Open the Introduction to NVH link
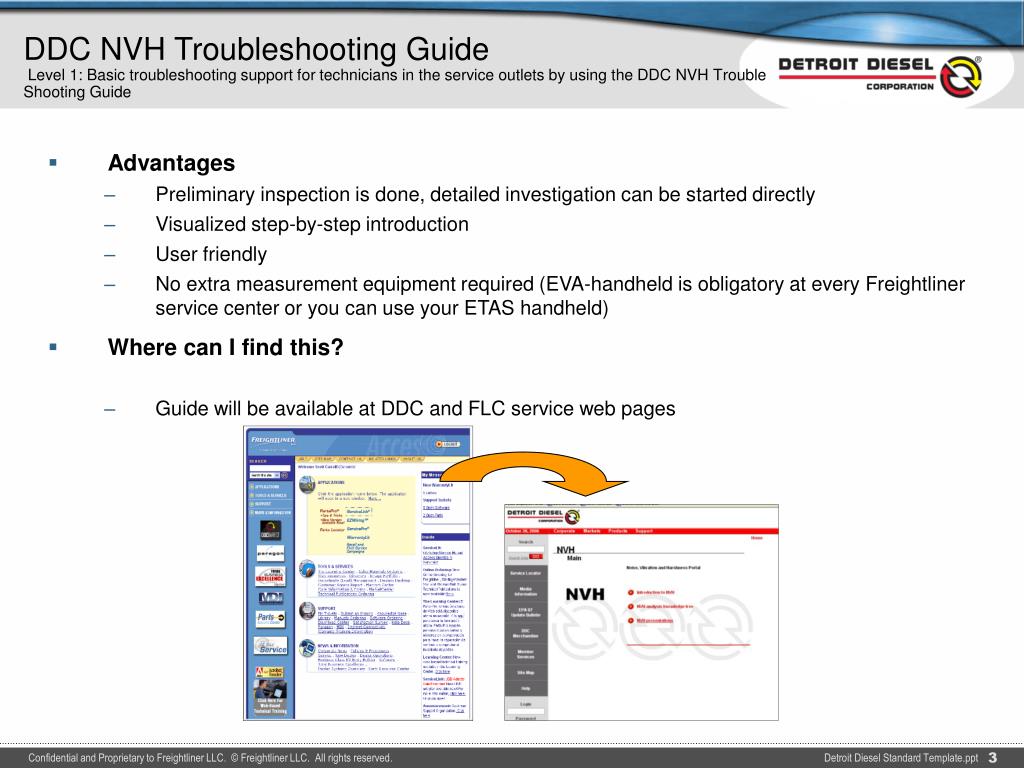 point(656,592)
